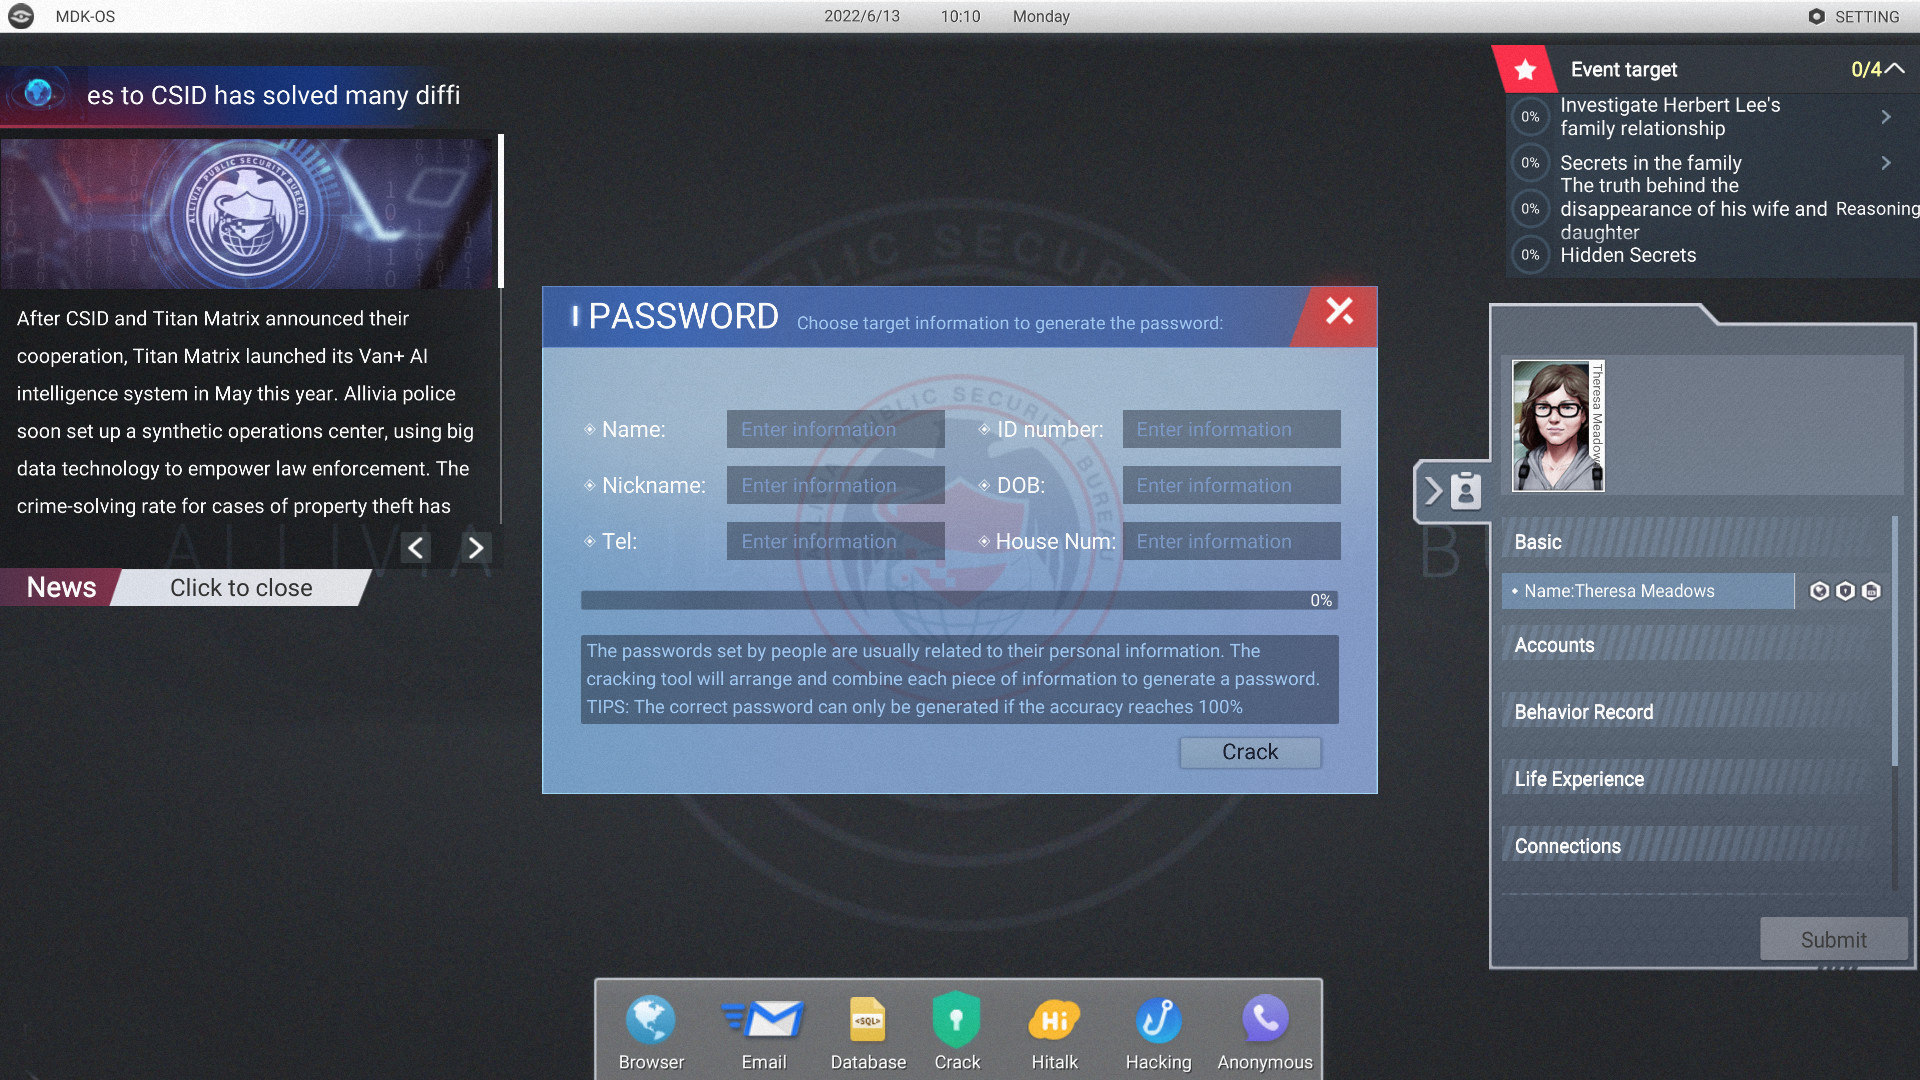The height and width of the screenshot is (1080, 1920).
Task: Click the Crack button to attempt password
Action: (x=1250, y=750)
